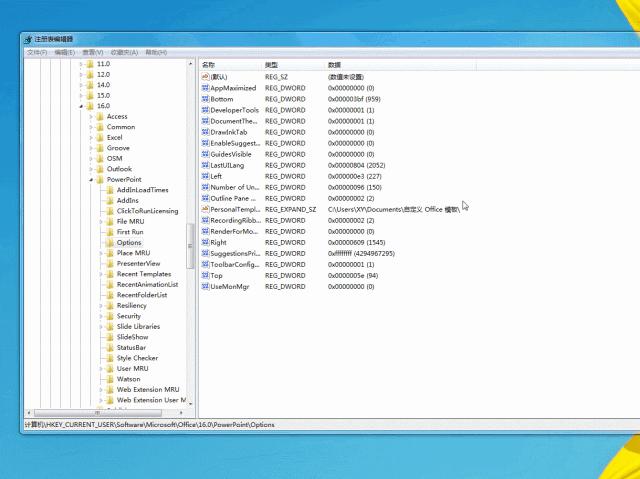Select the RecordingRibb... value name
The height and width of the screenshot is (479, 640).
(236, 220)
